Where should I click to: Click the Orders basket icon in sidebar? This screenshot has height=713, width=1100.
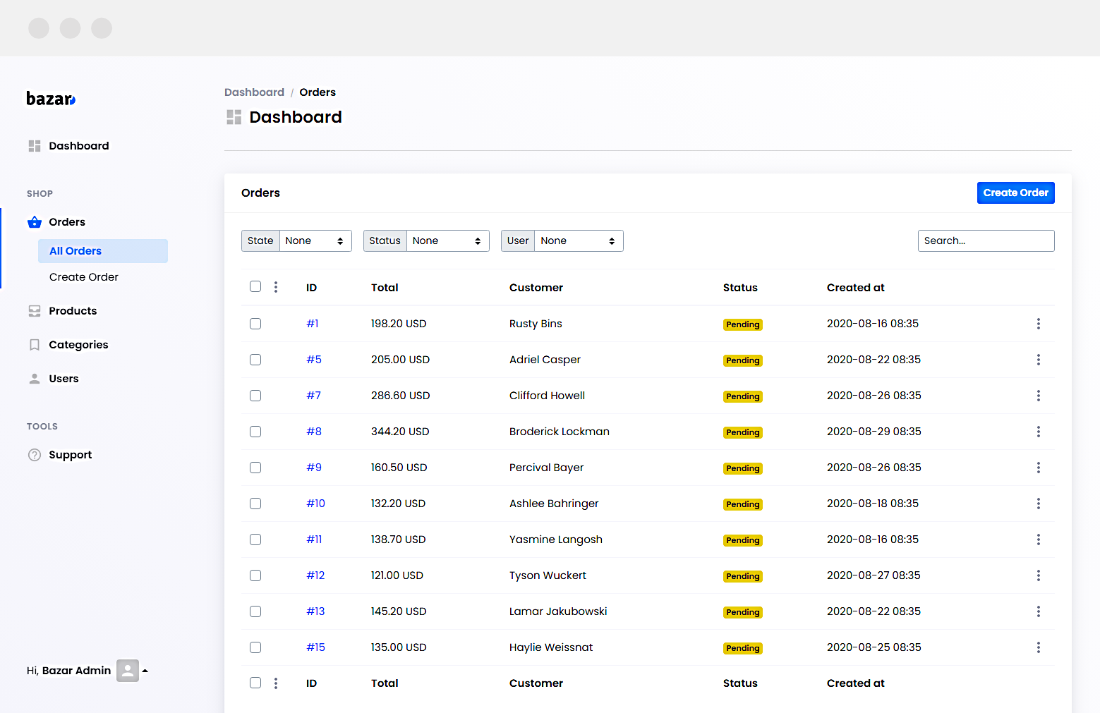click(34, 222)
